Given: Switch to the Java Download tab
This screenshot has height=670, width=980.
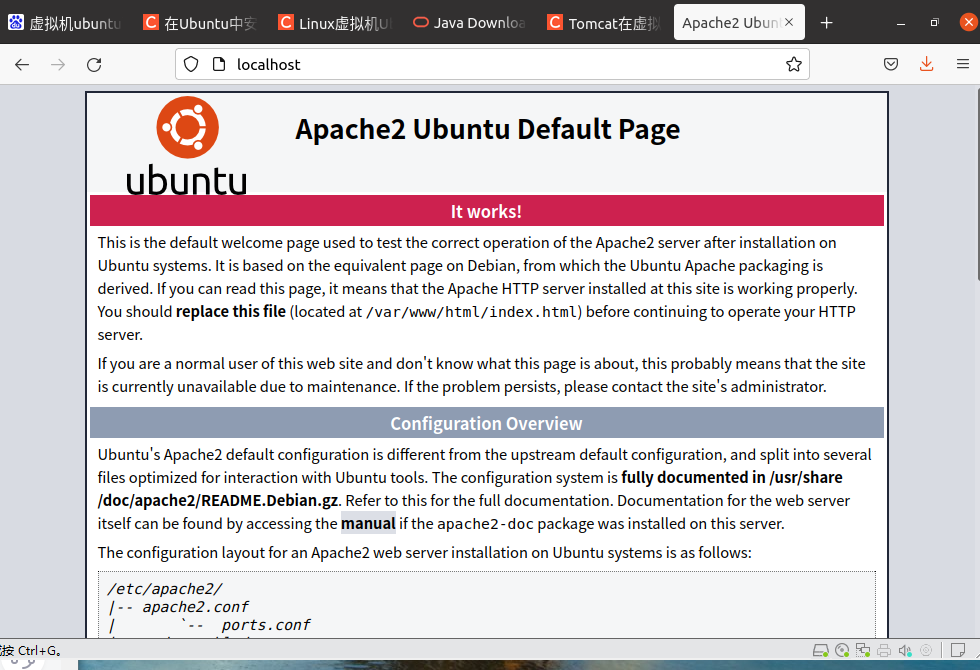Looking at the screenshot, I should (x=470, y=23).
